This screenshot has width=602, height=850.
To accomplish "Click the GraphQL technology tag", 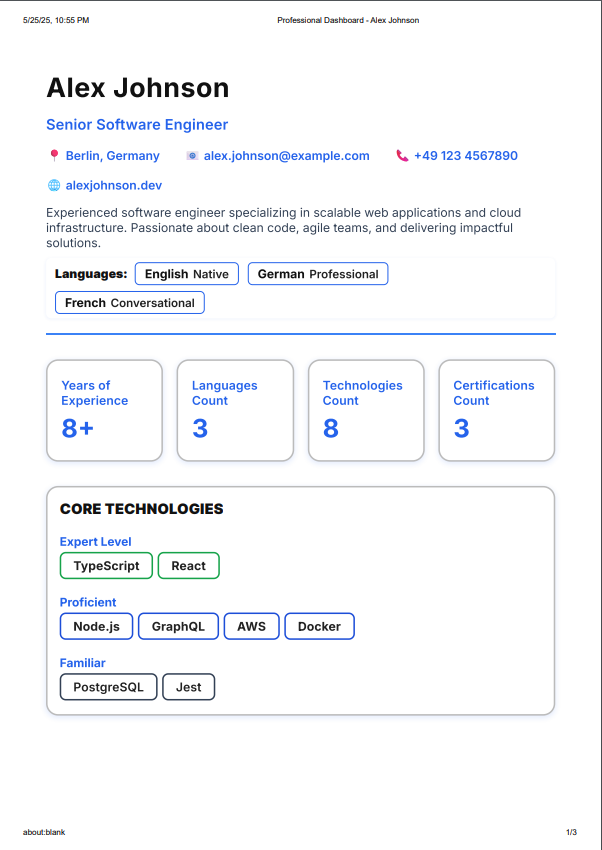I will pyautogui.click(x=178, y=626).
